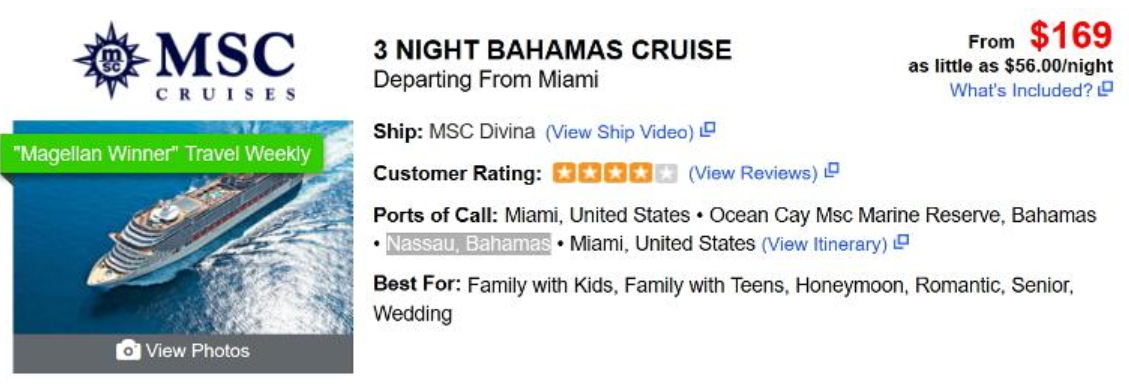Click popup icon beside View Ship Video
The image size is (1129, 389).
(x=708, y=130)
